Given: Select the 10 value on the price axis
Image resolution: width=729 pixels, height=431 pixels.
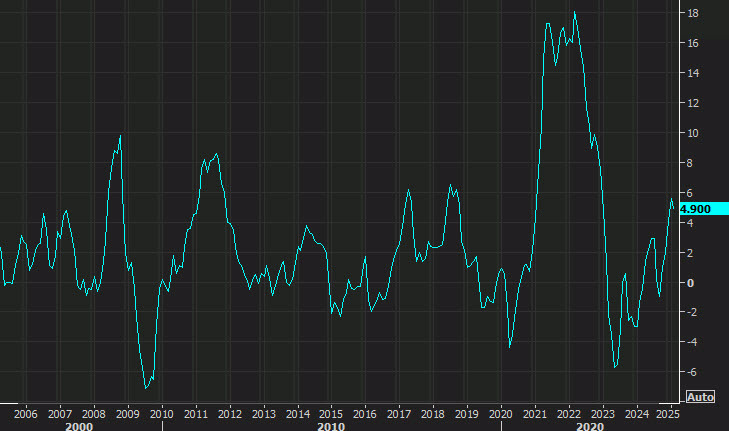Looking at the screenshot, I should coord(693,133).
